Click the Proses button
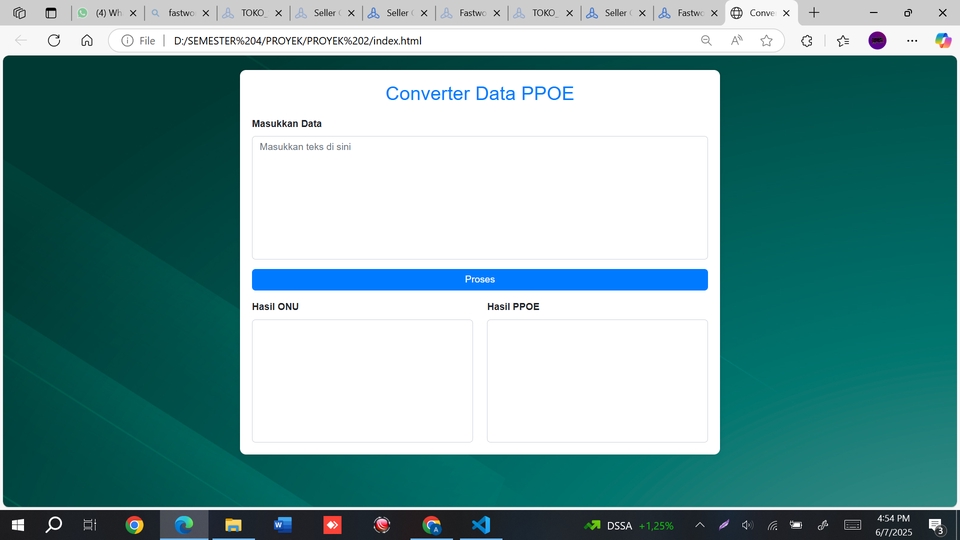The height and width of the screenshot is (540, 960). tap(479, 279)
